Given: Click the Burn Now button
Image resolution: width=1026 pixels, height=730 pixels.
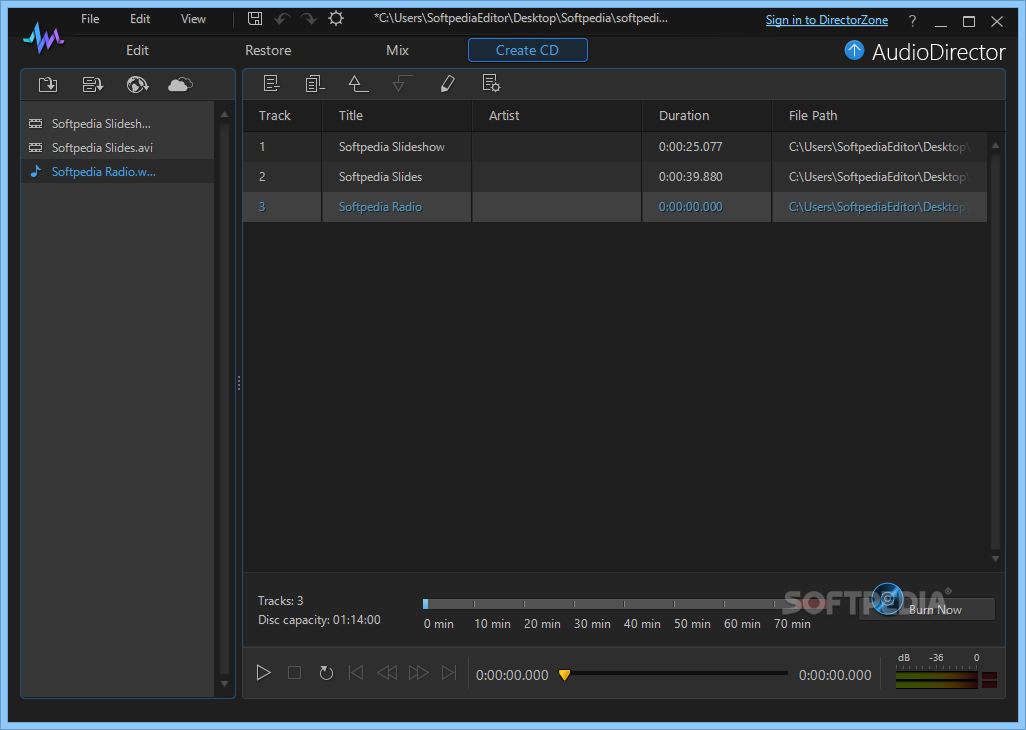Looking at the screenshot, I should 926,609.
